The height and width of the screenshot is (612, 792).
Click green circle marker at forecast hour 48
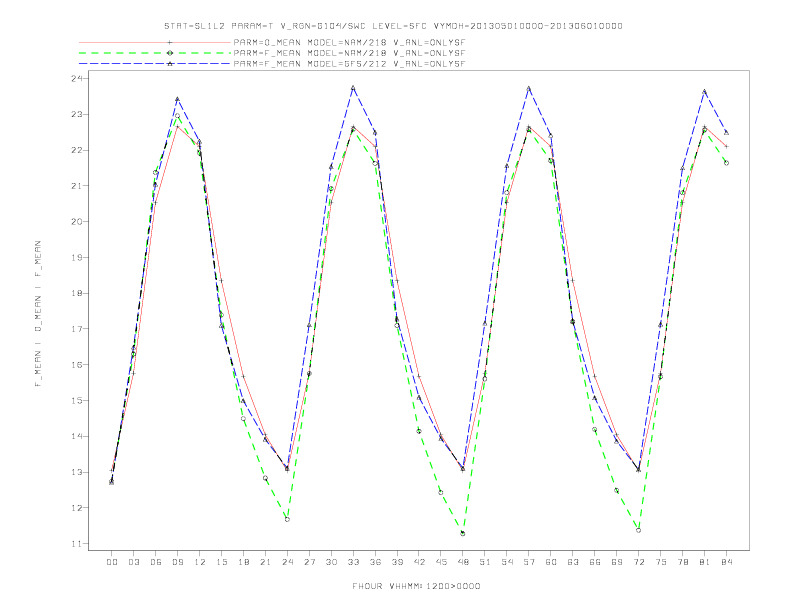(x=463, y=533)
